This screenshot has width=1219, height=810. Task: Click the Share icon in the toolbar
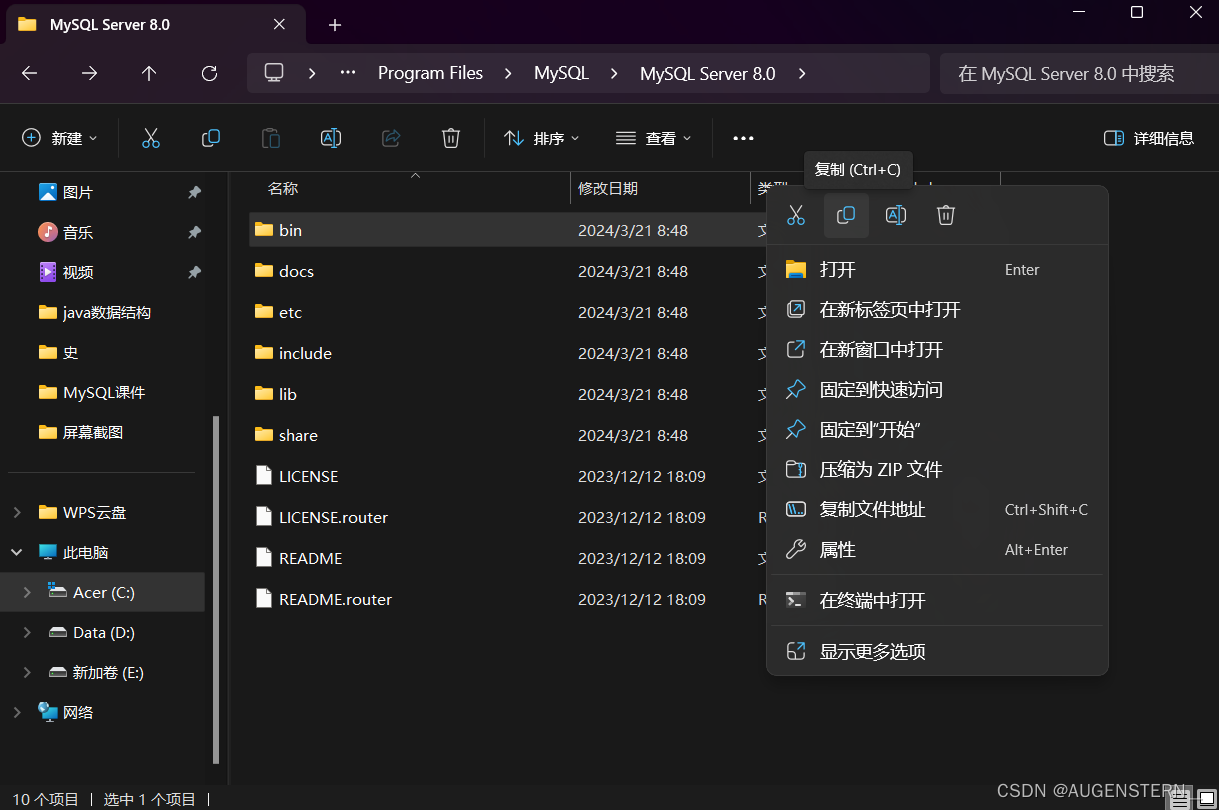(391, 138)
